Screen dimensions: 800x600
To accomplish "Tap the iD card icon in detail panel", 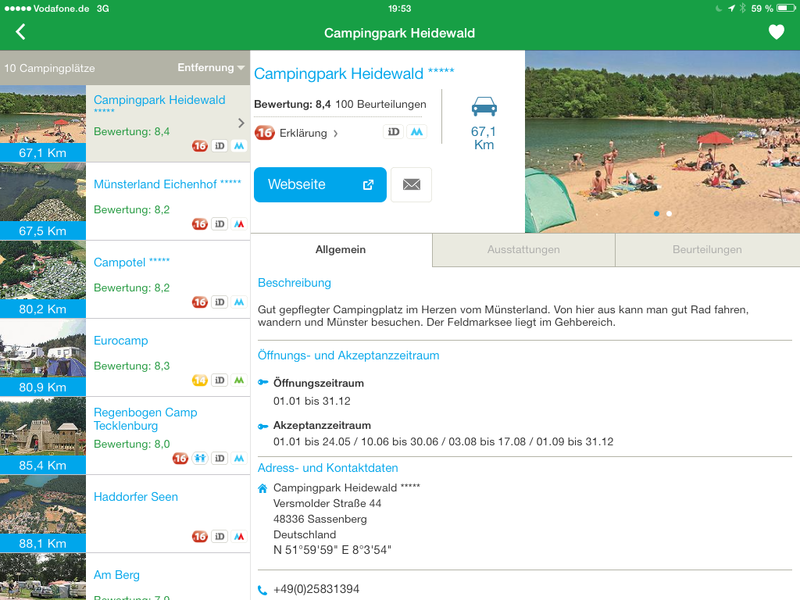I will click(x=394, y=132).
